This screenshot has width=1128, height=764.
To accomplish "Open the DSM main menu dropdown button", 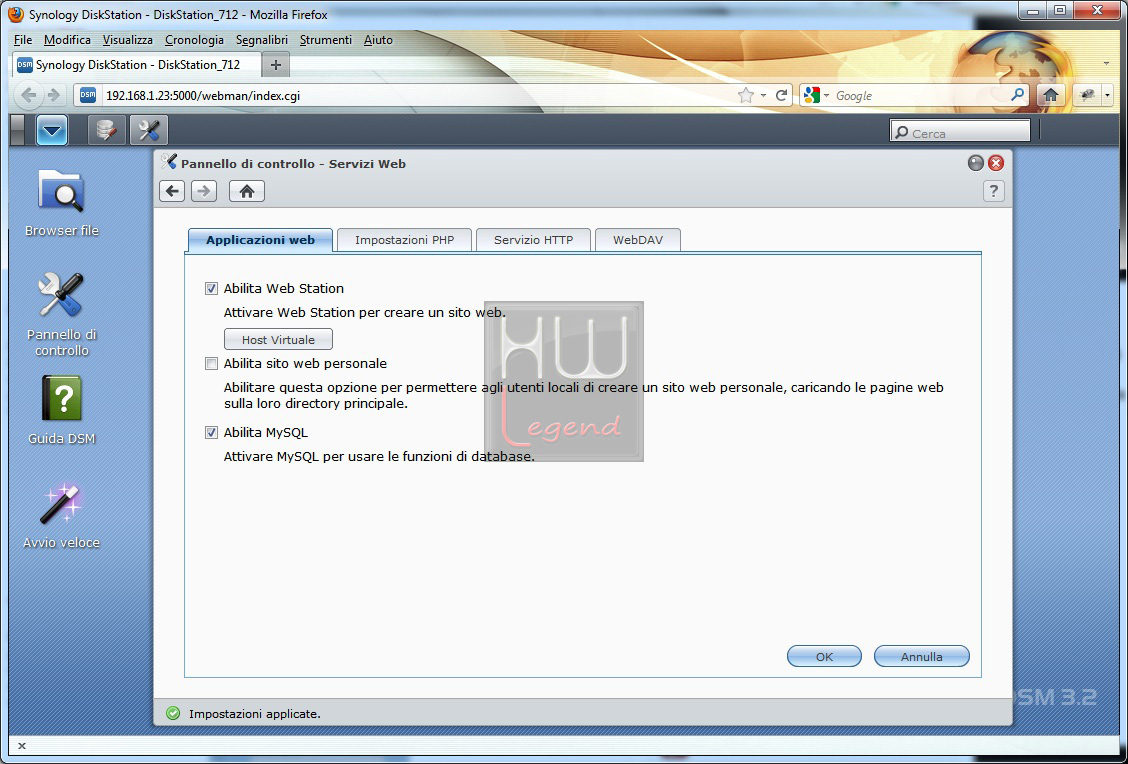I will click(x=52, y=130).
